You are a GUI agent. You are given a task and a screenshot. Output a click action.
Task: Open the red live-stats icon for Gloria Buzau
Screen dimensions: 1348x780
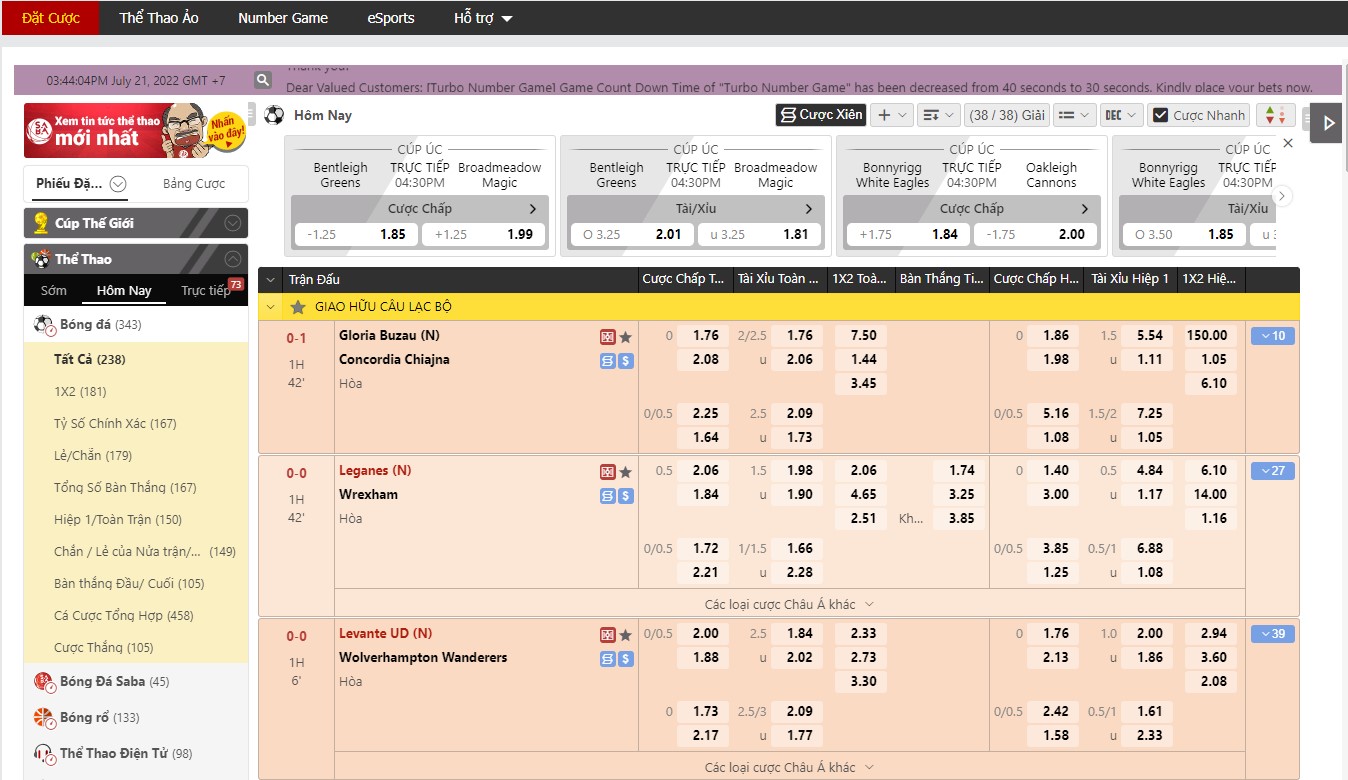[x=607, y=337]
